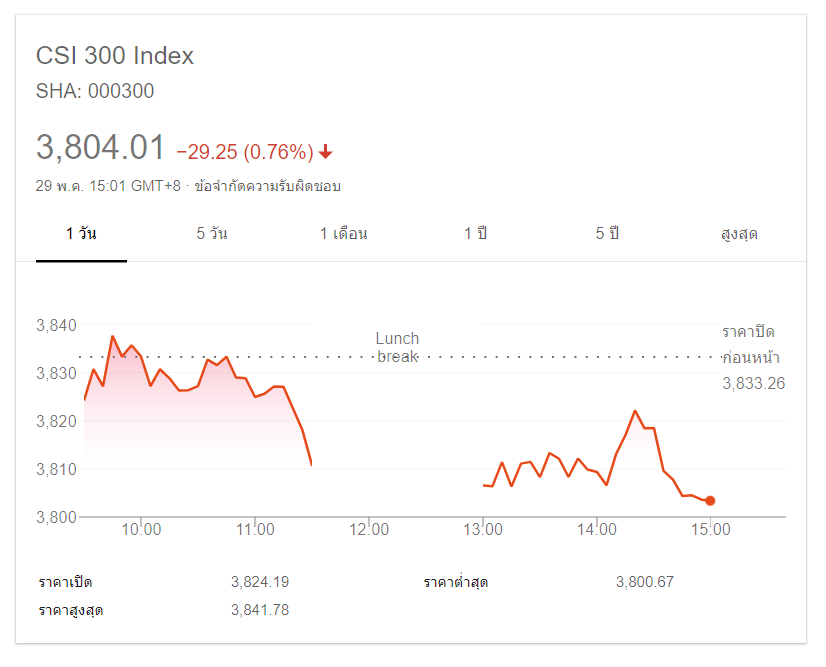Click the day high value 3,841.78
The height and width of the screenshot is (667, 826).
pos(259,609)
